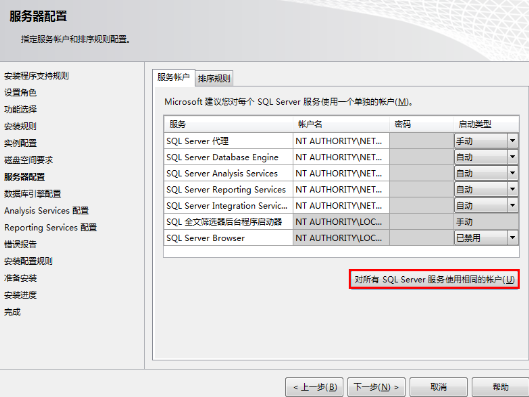Viewport: 529px width, 397px height.
Task: Click 数据库引擎配置 step in sidebar
Action: click(32, 194)
